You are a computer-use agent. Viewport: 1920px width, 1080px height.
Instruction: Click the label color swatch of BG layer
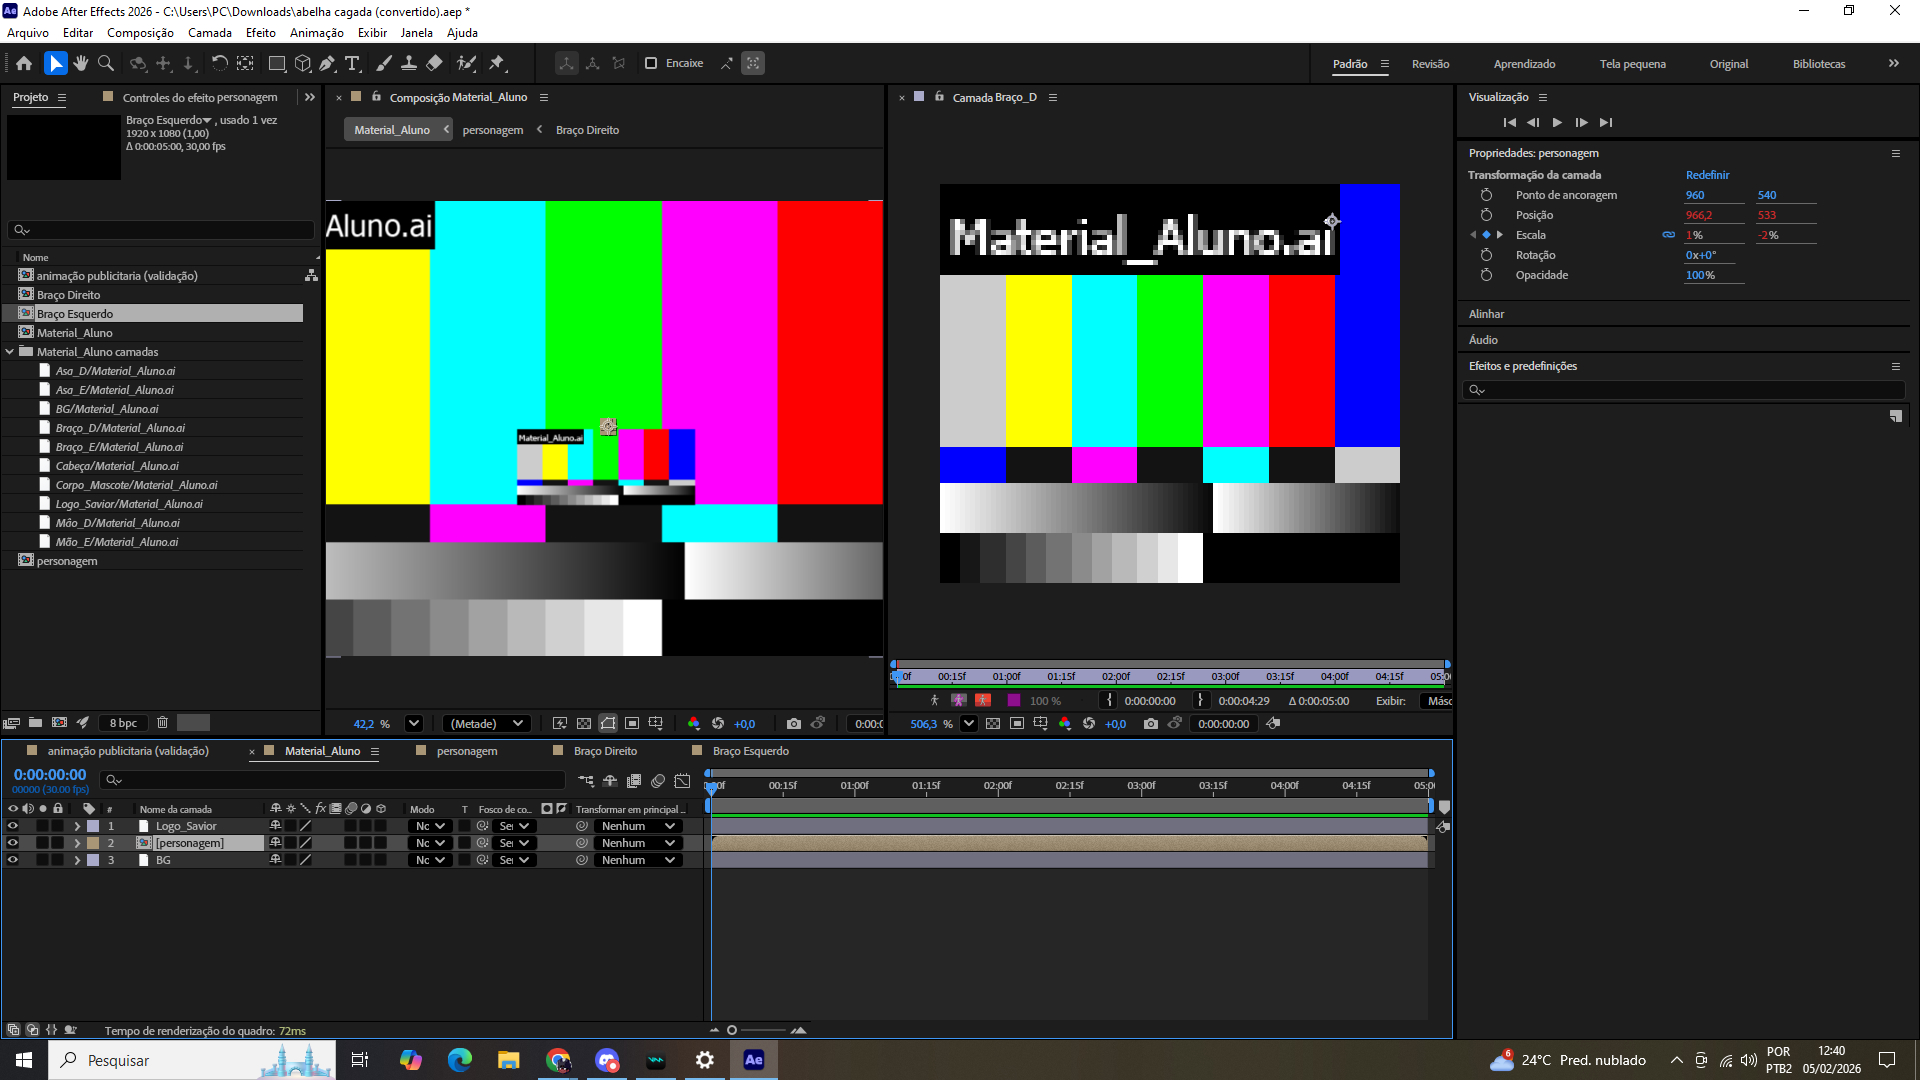tap(93, 860)
